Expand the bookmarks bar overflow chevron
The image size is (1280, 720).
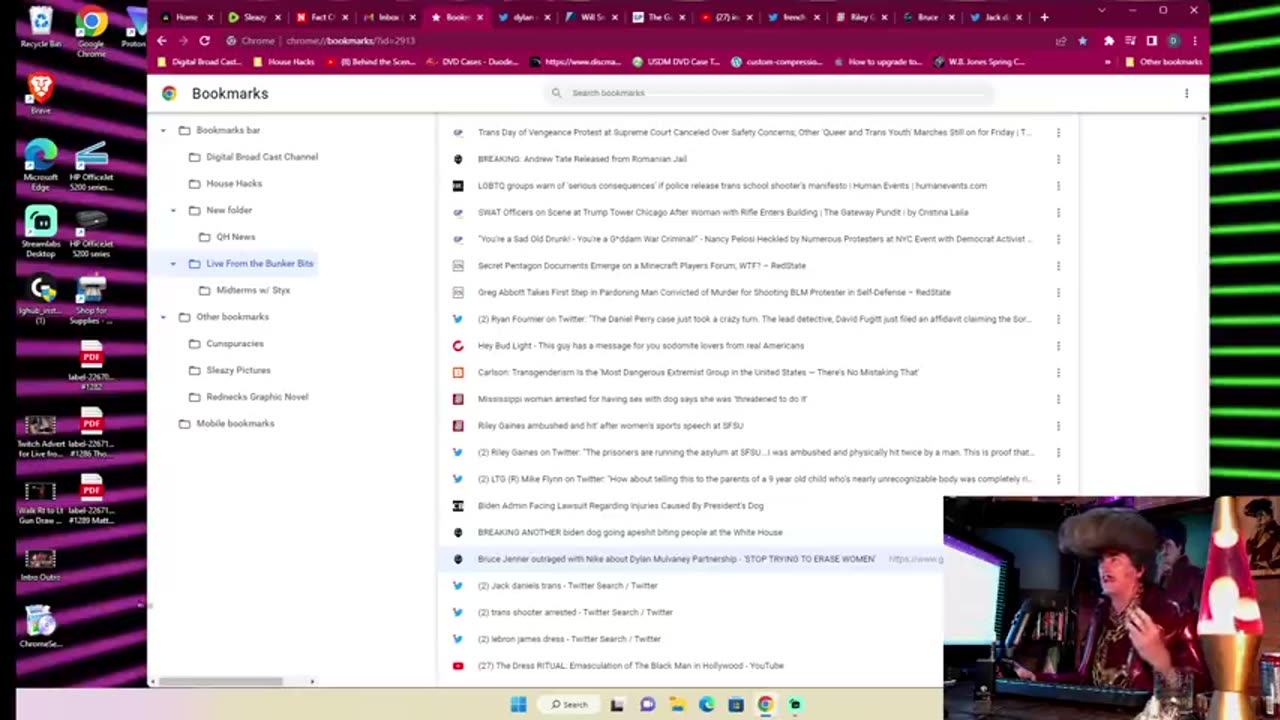point(1107,62)
